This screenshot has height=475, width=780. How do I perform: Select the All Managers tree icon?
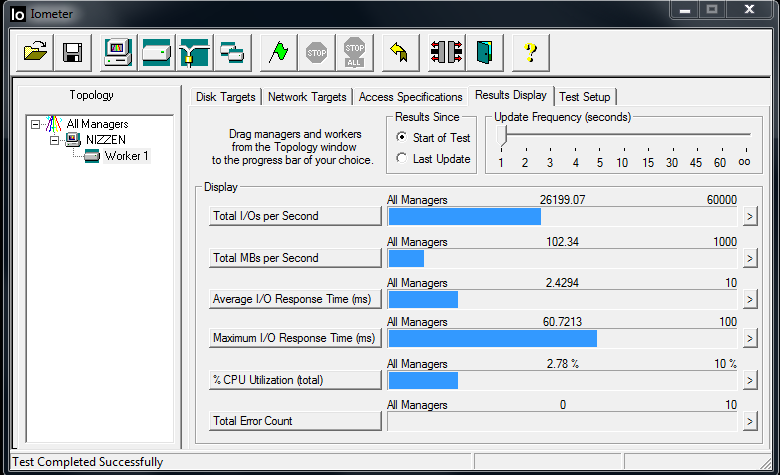53,124
